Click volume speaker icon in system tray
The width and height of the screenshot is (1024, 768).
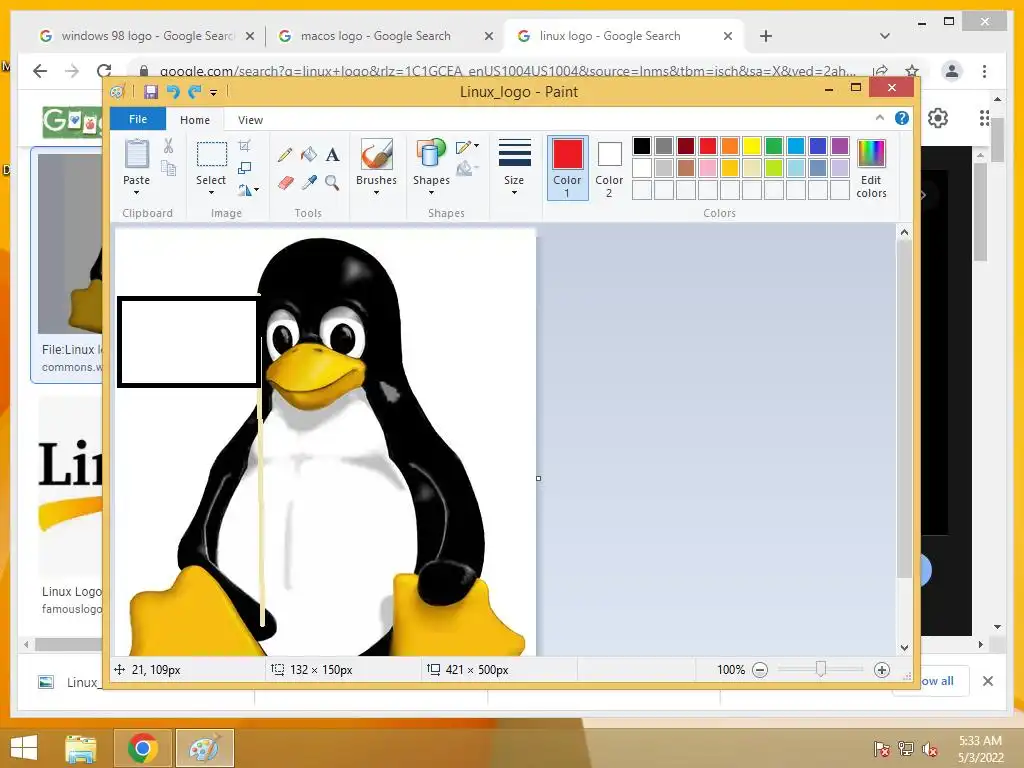[930, 749]
